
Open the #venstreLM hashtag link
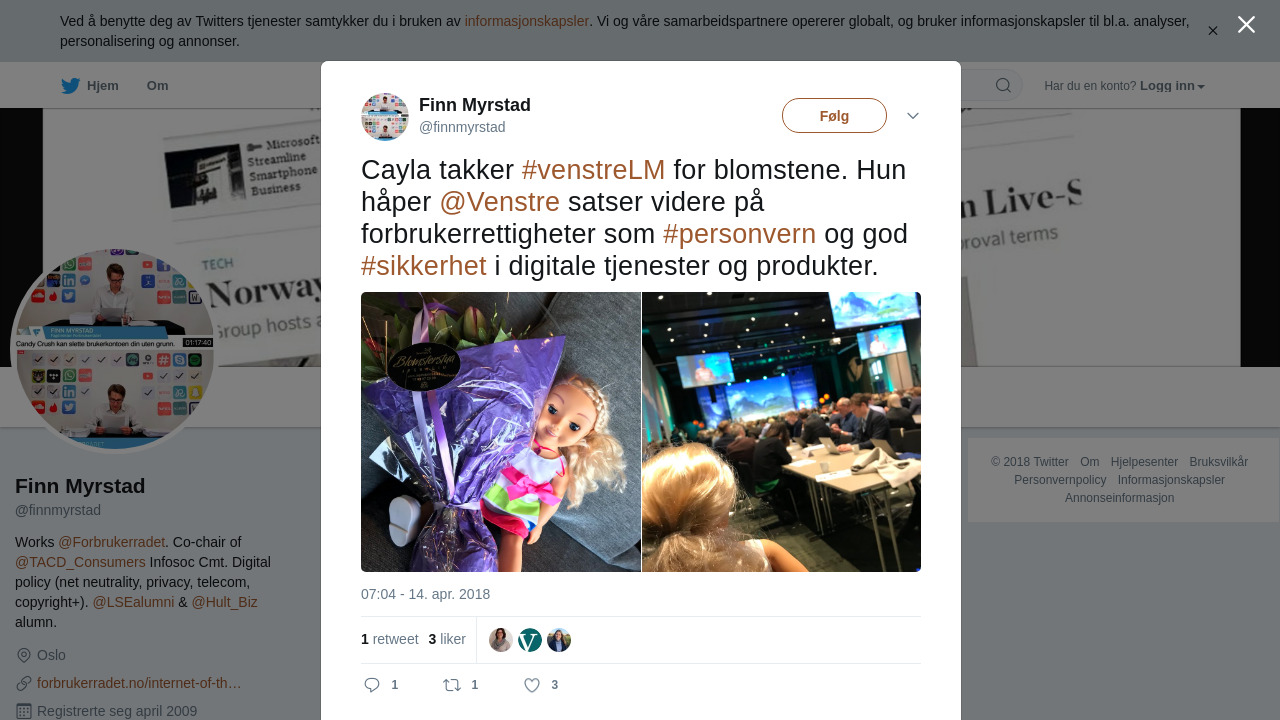point(593,170)
